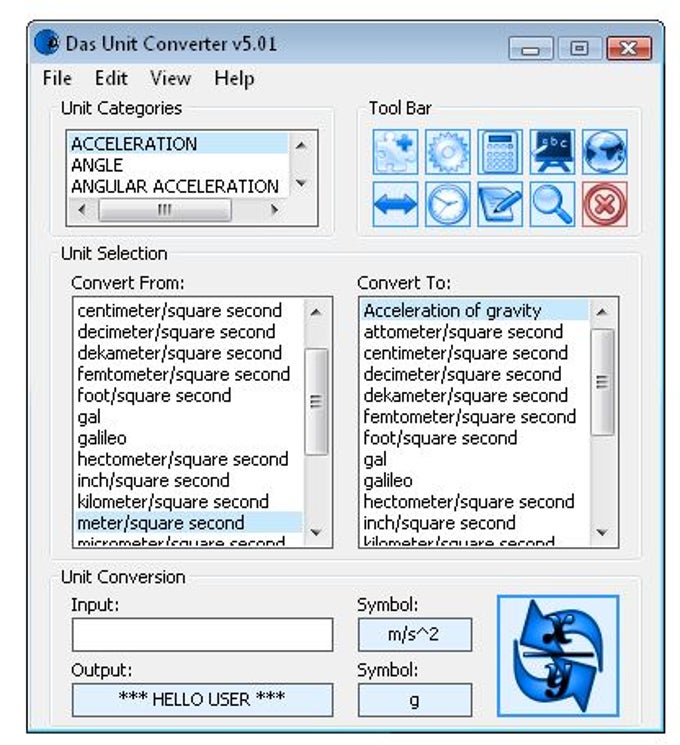Click left arrow of categories horizontal scrollbar

click(x=82, y=210)
